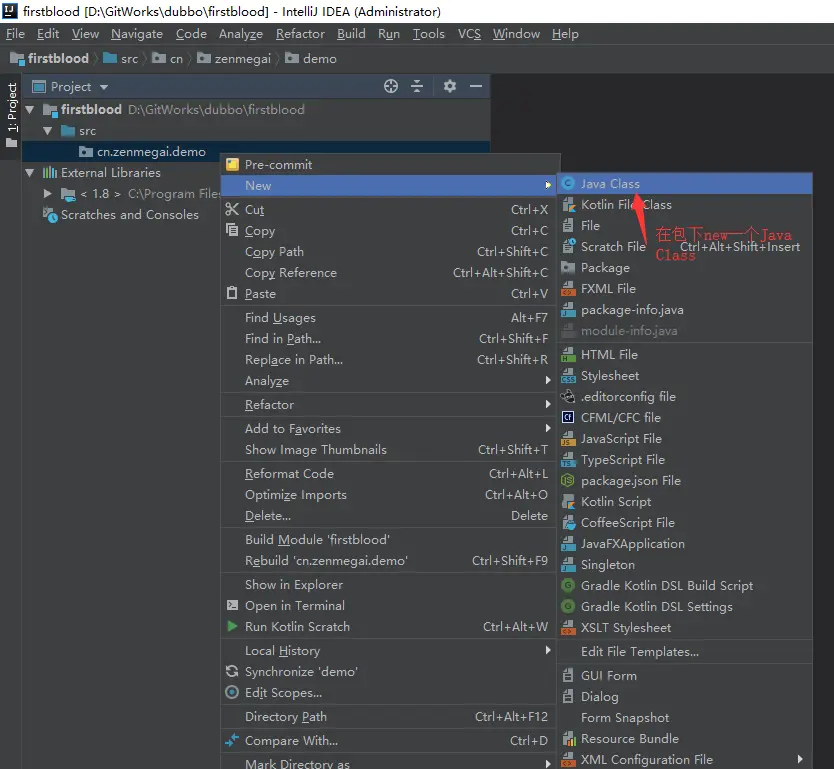Choose GUI Form in New submenu
The height and width of the screenshot is (769, 834).
click(x=685, y=675)
